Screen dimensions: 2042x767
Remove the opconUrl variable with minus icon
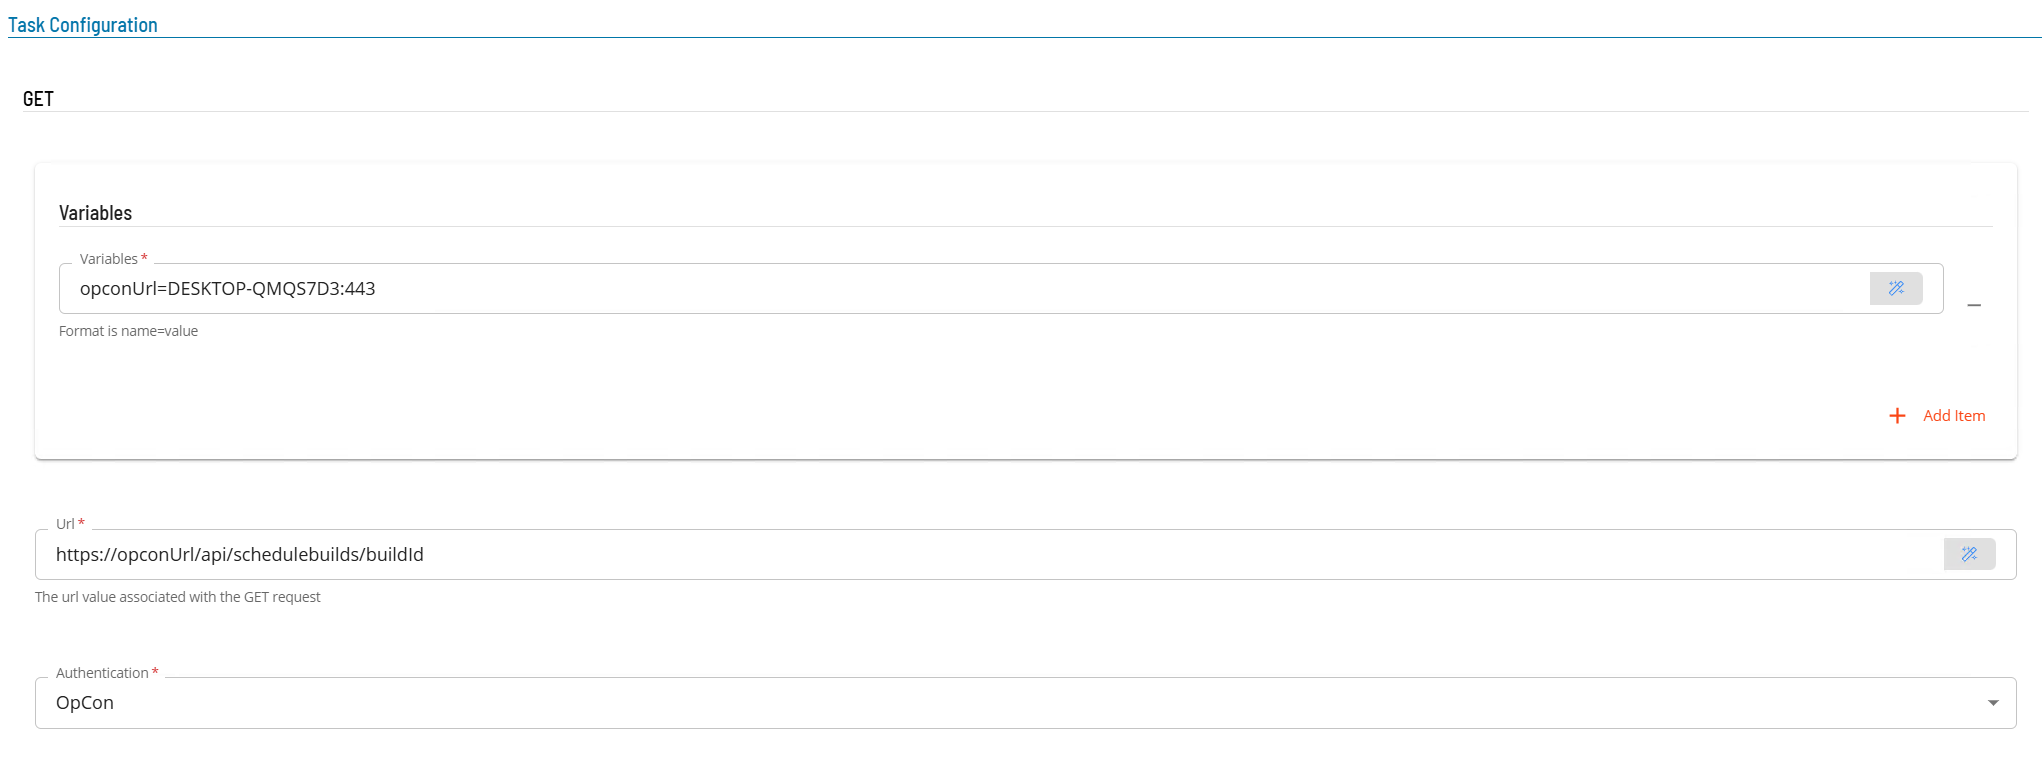[x=1974, y=305]
